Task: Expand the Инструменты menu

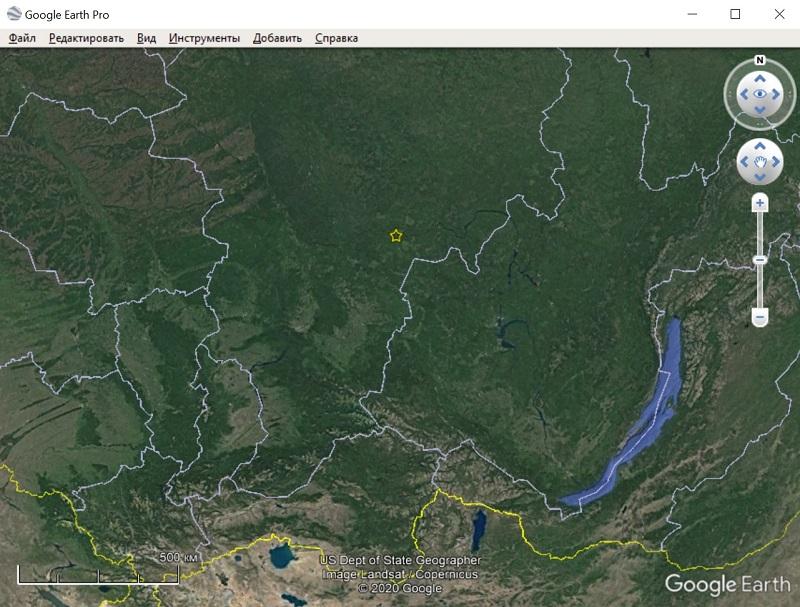Action: pos(204,38)
